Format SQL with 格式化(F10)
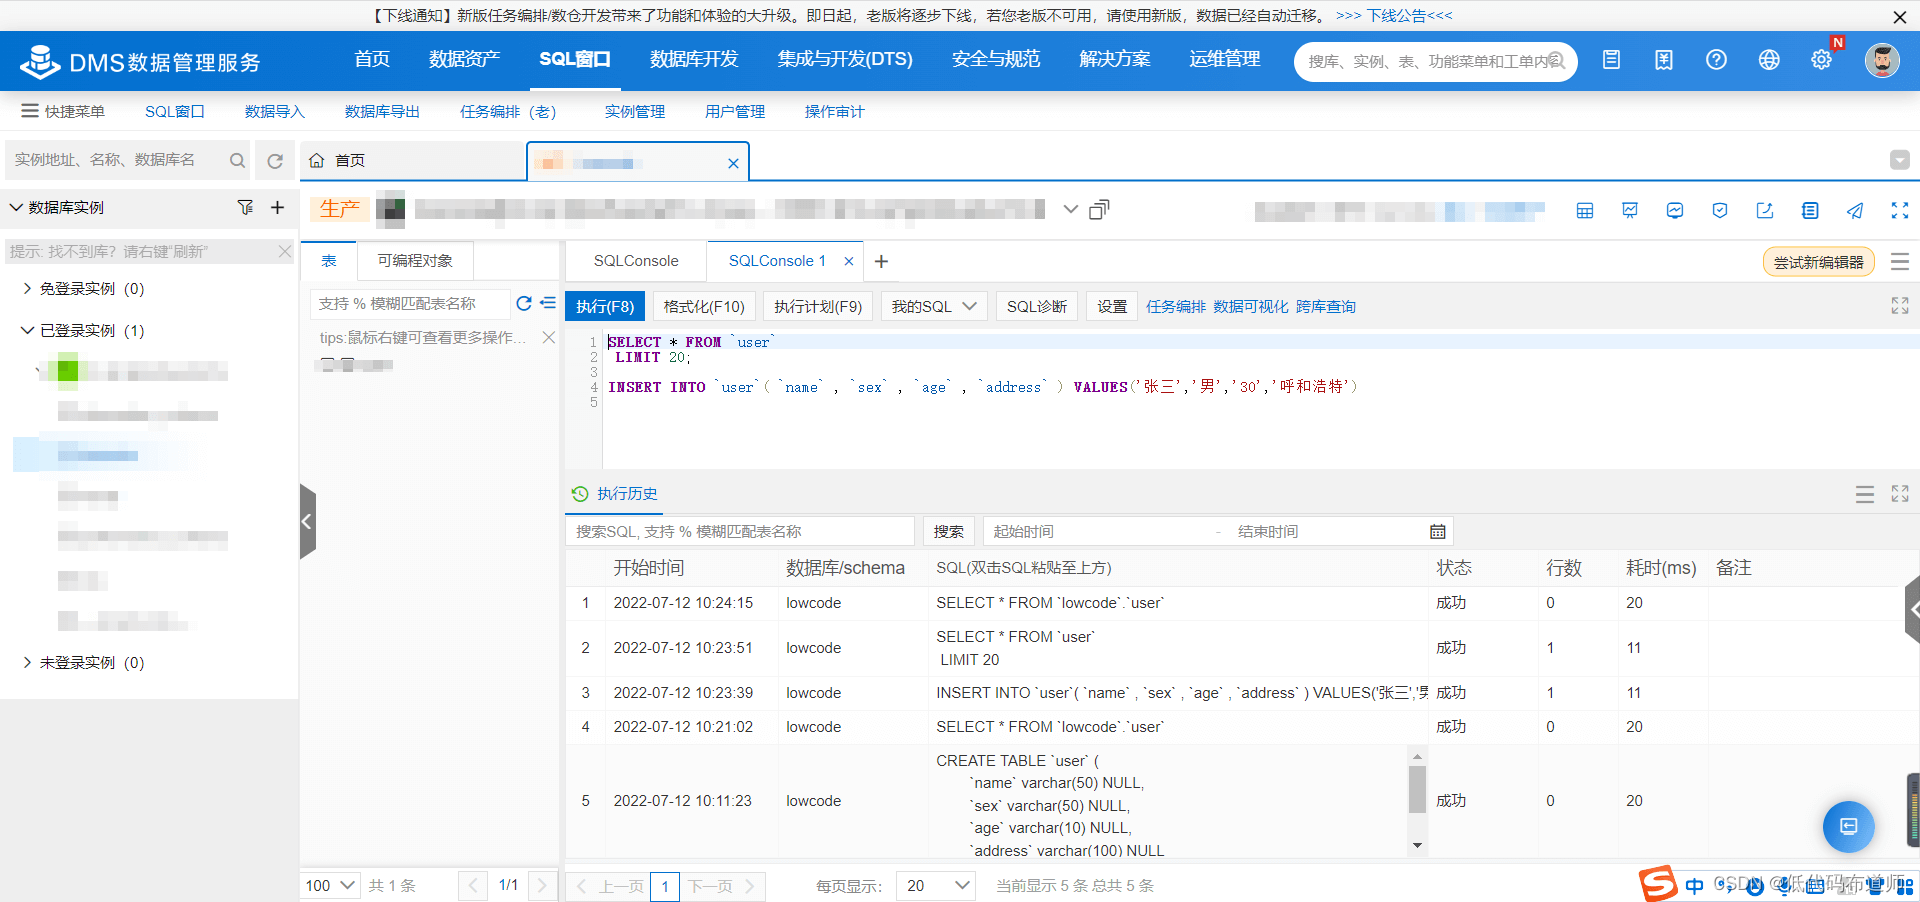The image size is (1920, 902). click(704, 306)
